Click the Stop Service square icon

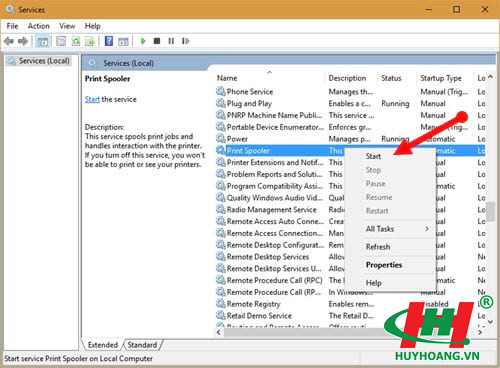(x=157, y=41)
